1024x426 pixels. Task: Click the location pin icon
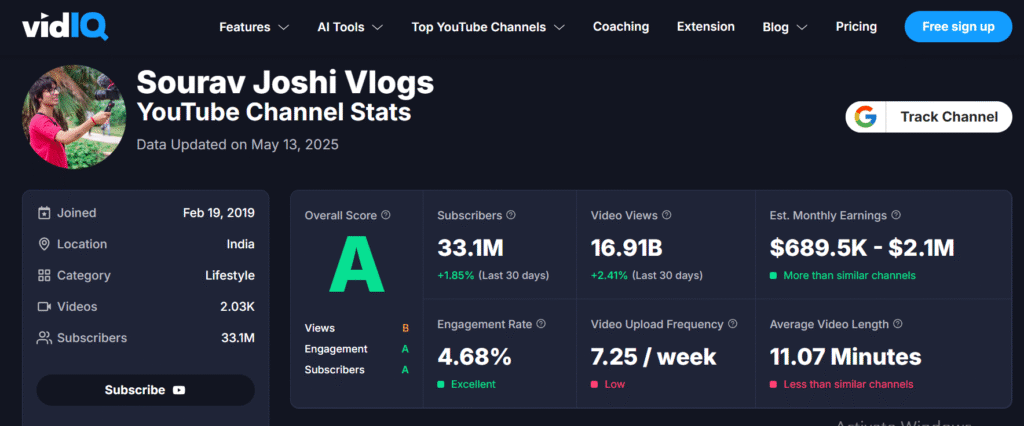(44, 244)
